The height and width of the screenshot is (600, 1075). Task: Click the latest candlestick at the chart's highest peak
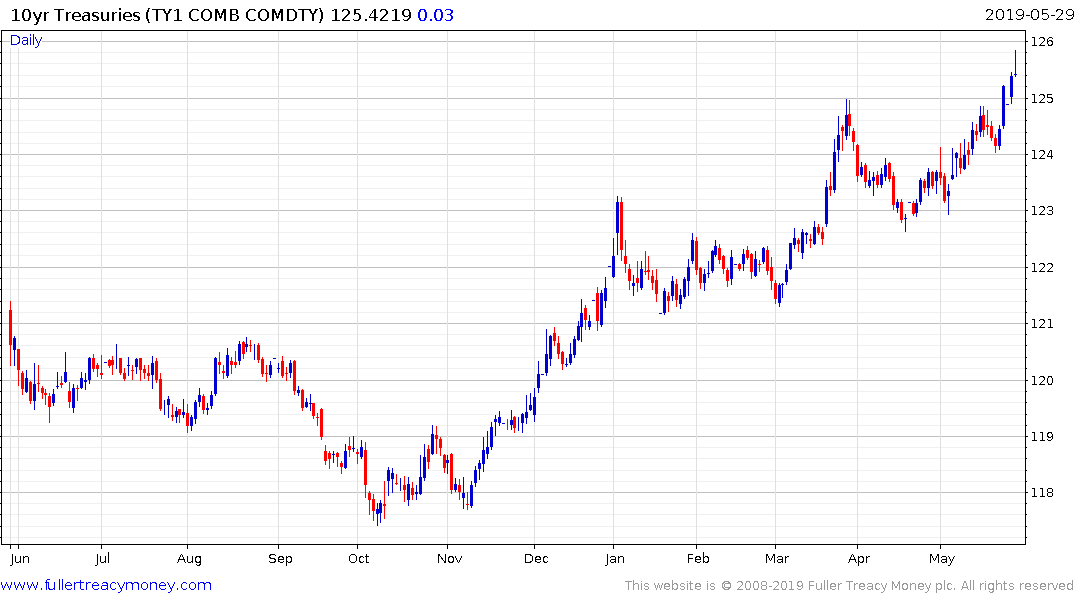[x=1015, y=63]
